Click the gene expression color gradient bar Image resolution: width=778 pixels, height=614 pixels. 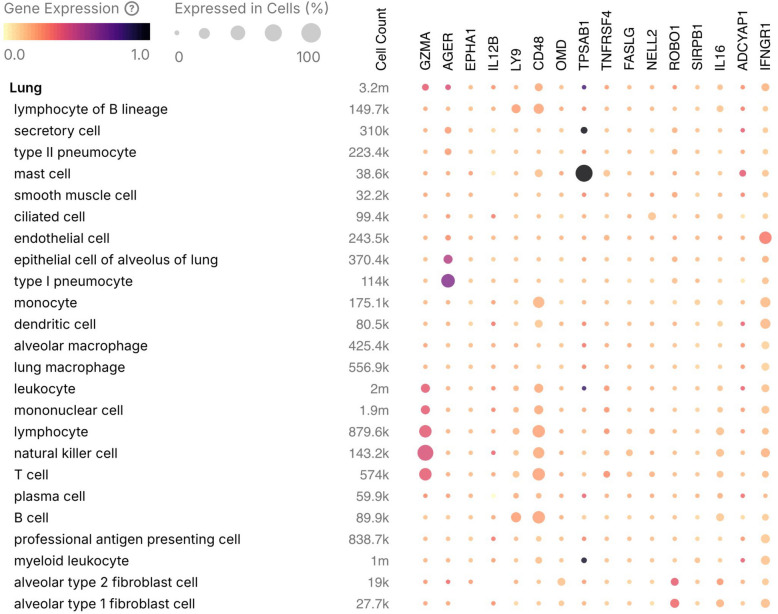(77, 33)
